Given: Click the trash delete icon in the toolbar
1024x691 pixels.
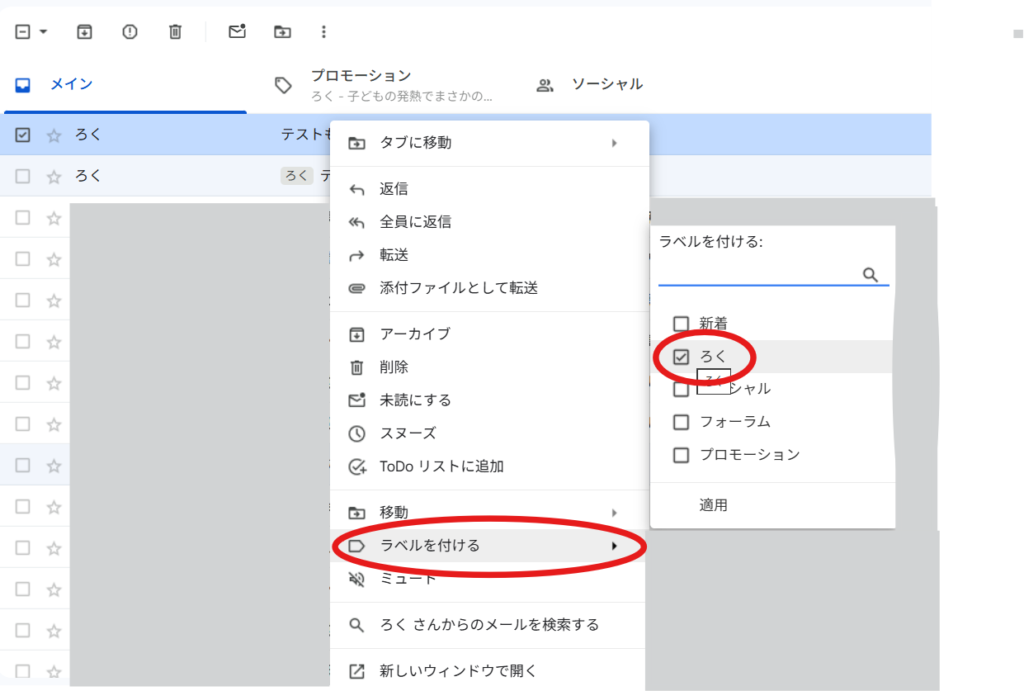Looking at the screenshot, I should tap(174, 31).
